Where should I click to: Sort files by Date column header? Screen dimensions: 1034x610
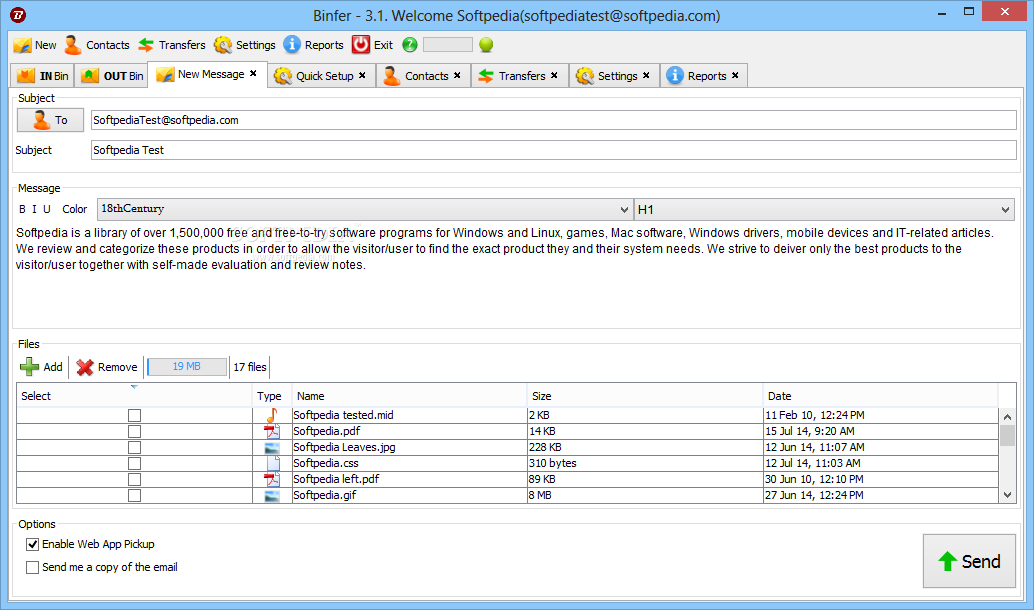(881, 396)
